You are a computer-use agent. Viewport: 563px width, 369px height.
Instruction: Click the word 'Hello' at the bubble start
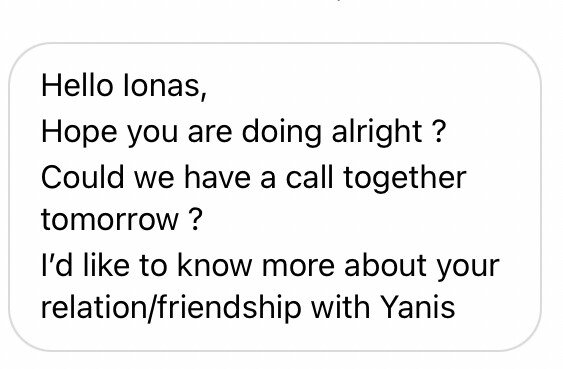pyautogui.click(x=77, y=86)
